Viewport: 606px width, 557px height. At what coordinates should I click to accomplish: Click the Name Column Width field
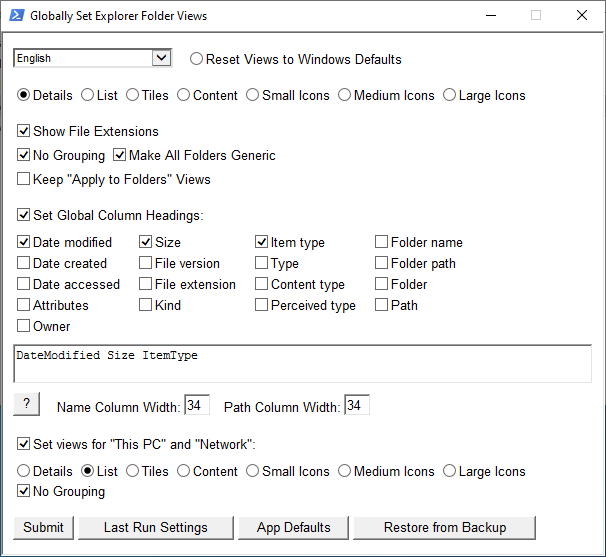(x=197, y=406)
